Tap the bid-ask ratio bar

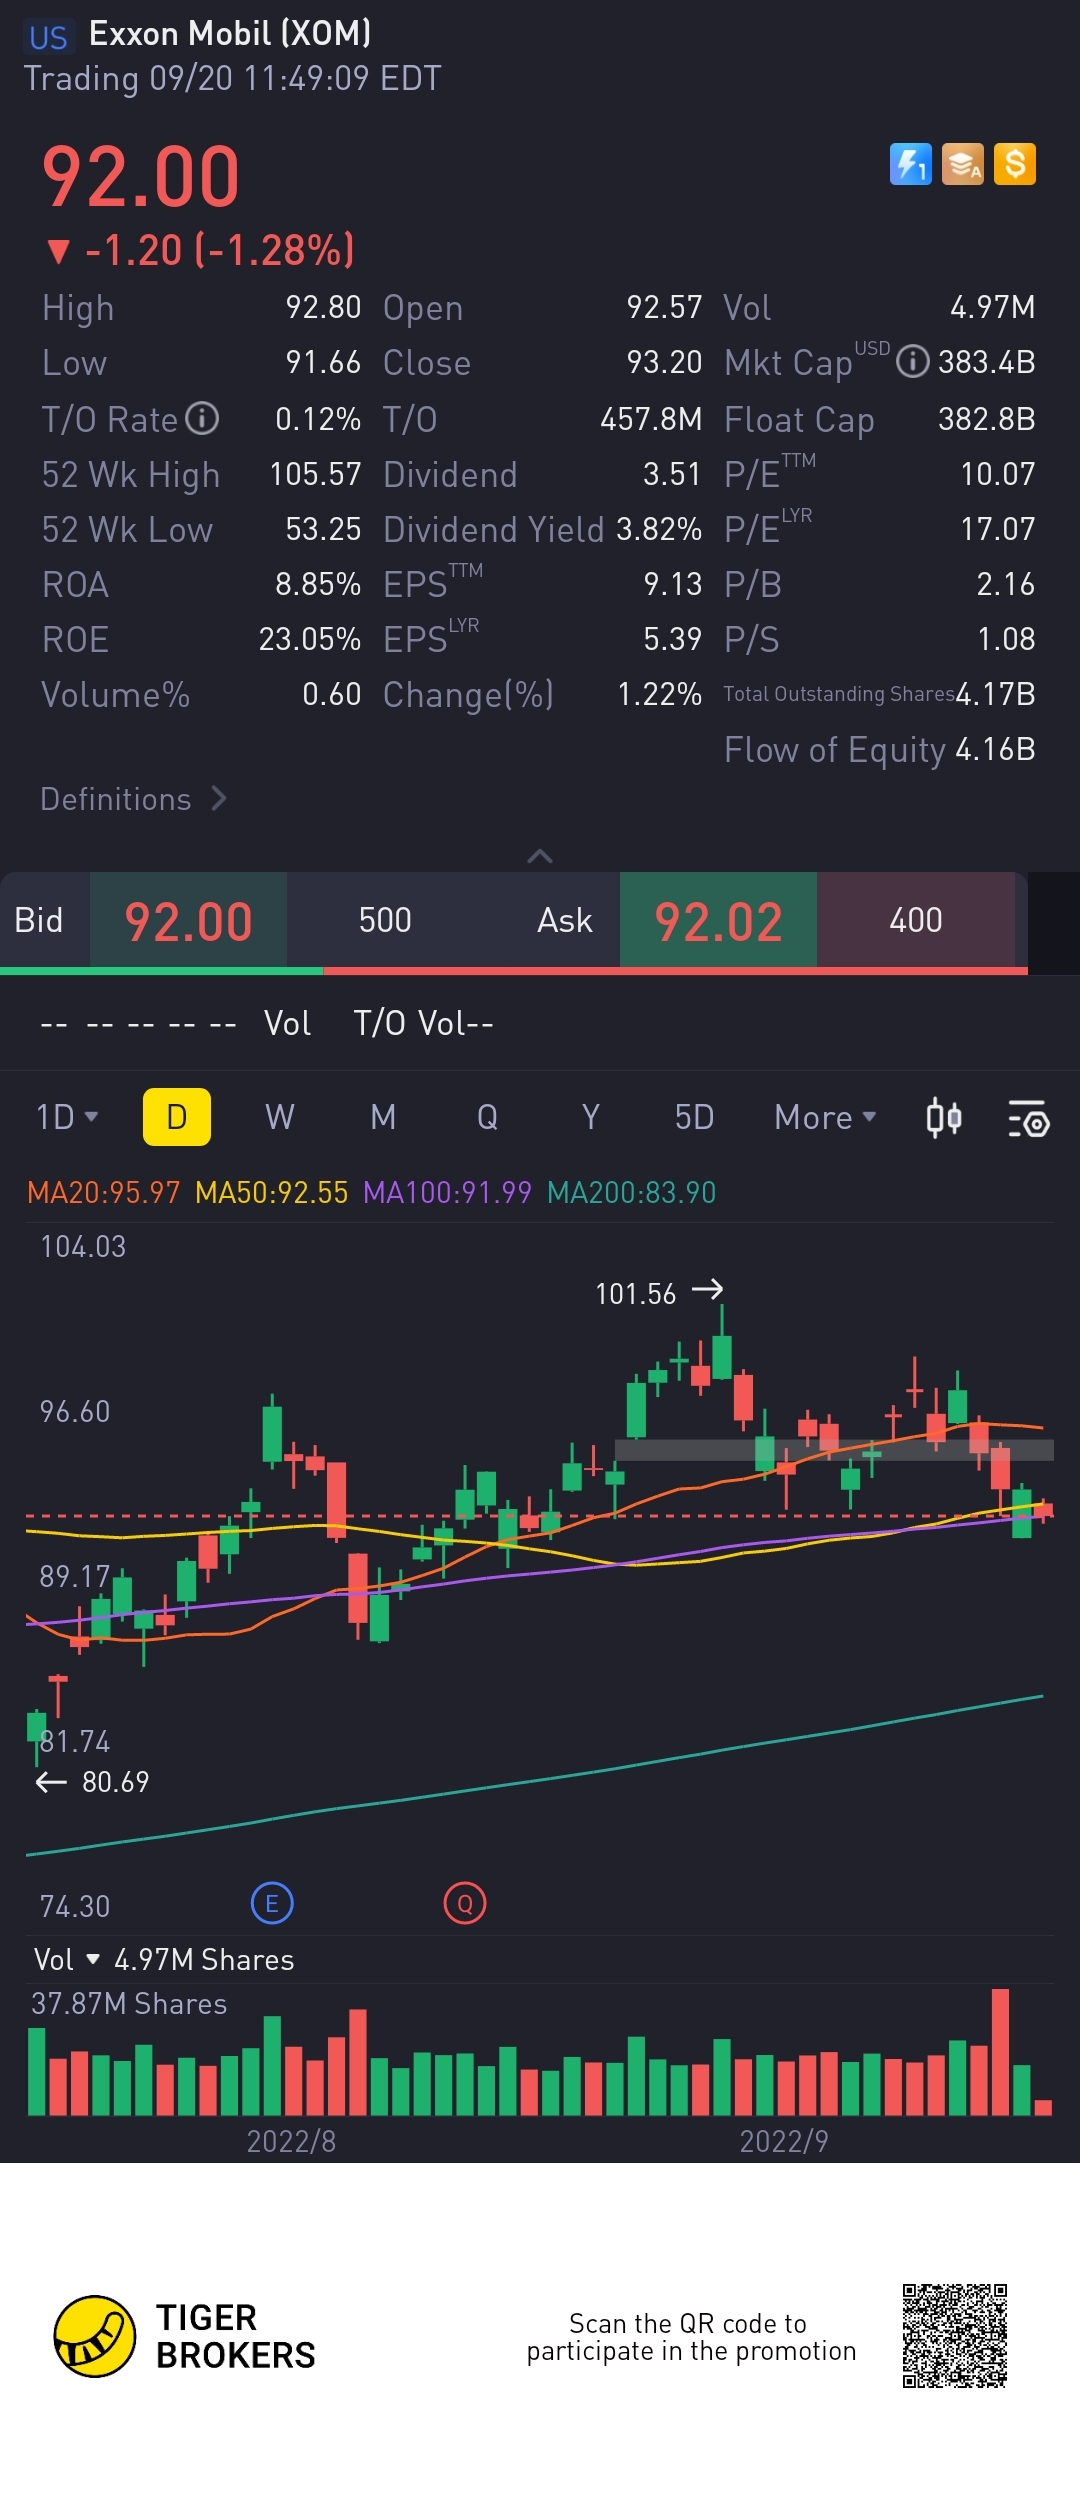coord(514,970)
